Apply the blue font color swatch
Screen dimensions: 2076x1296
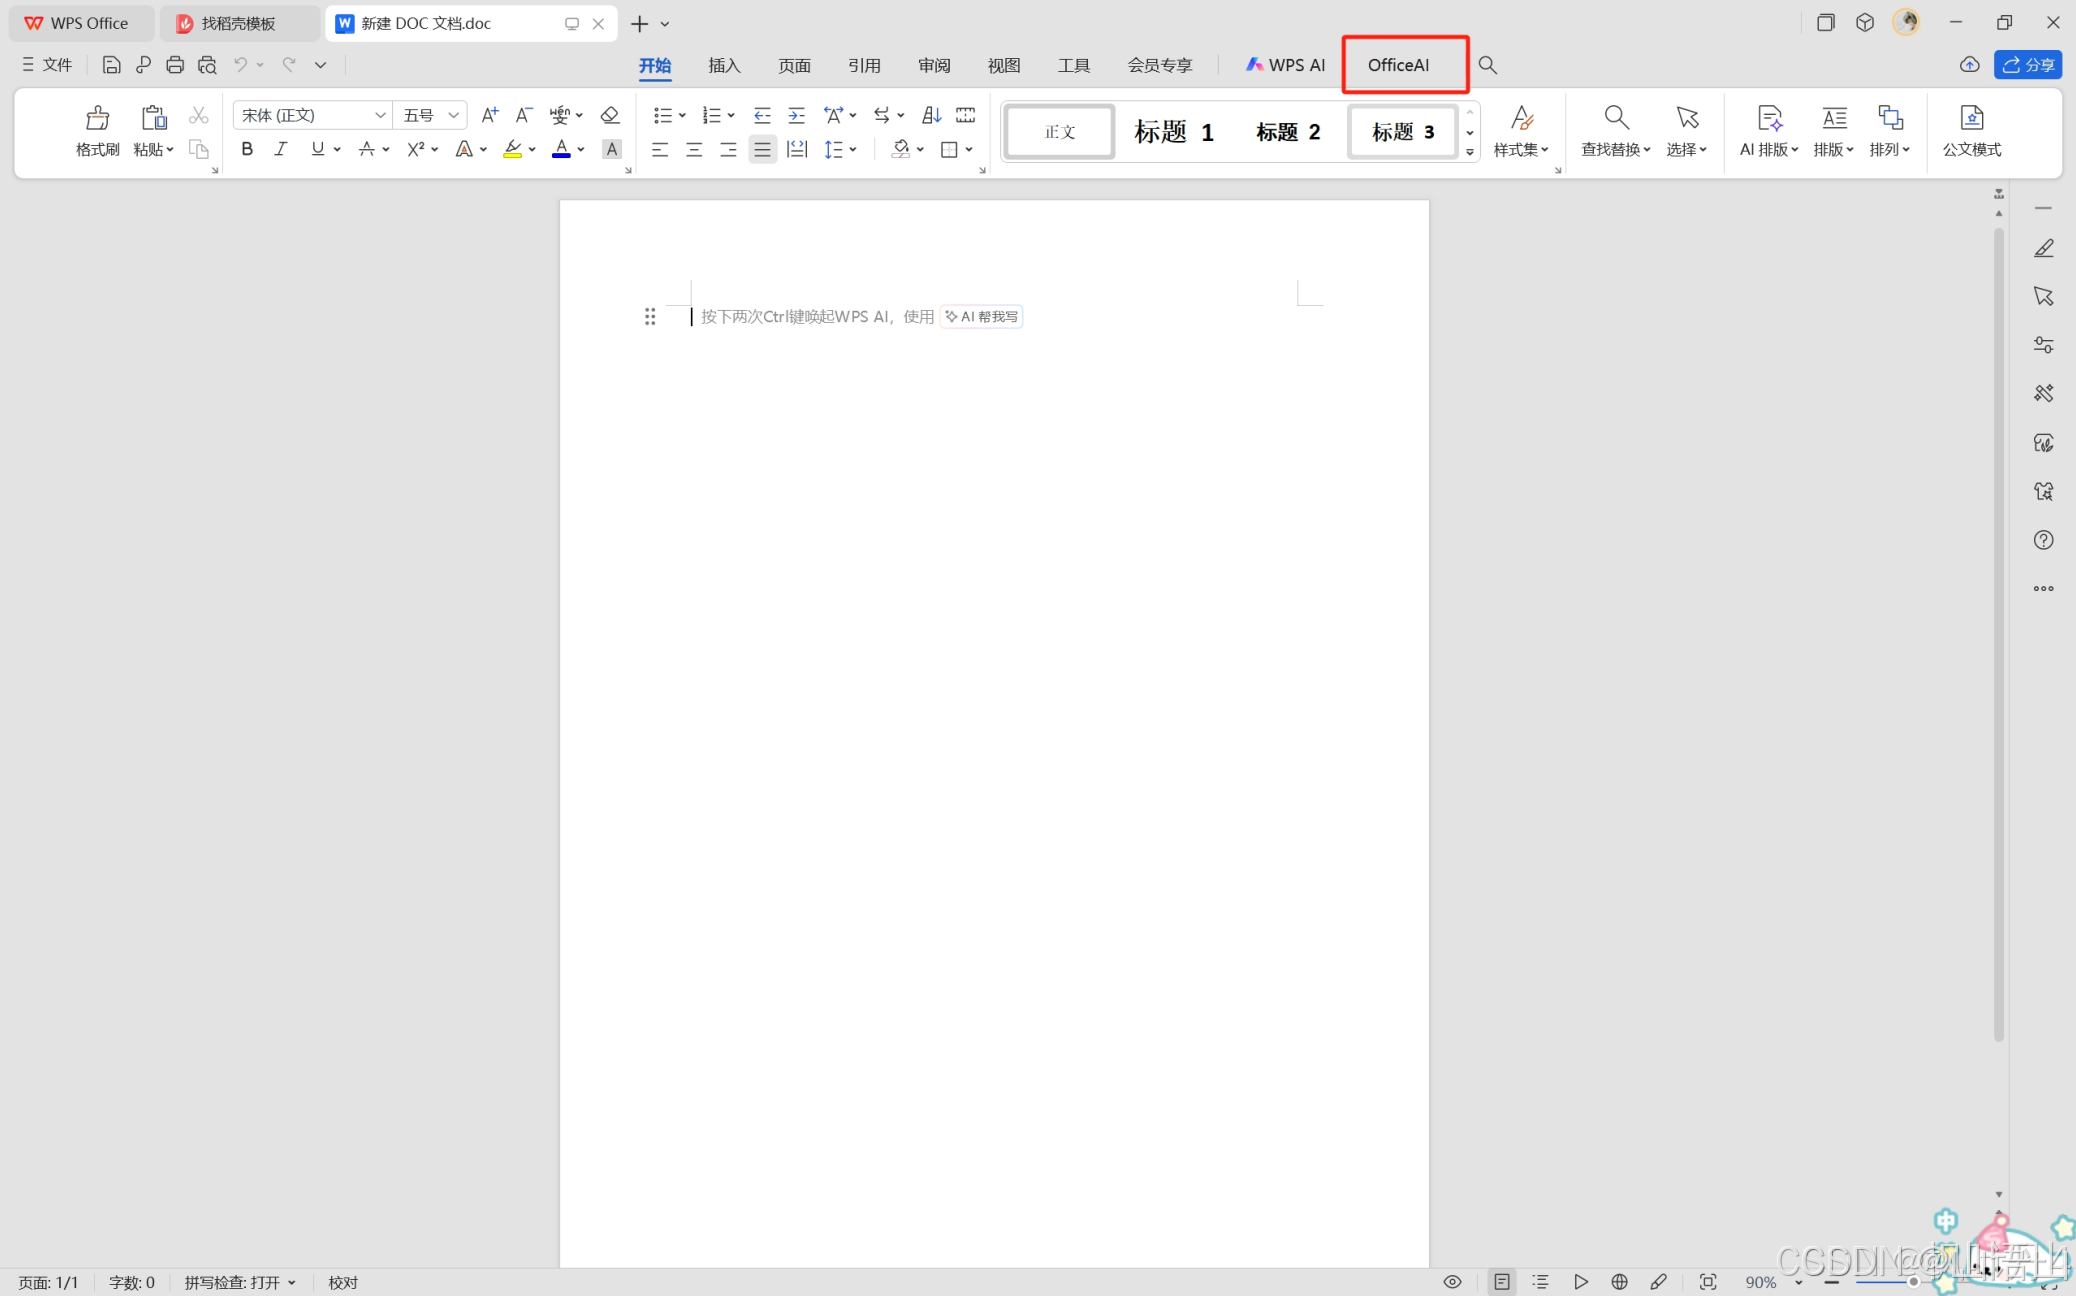point(561,149)
